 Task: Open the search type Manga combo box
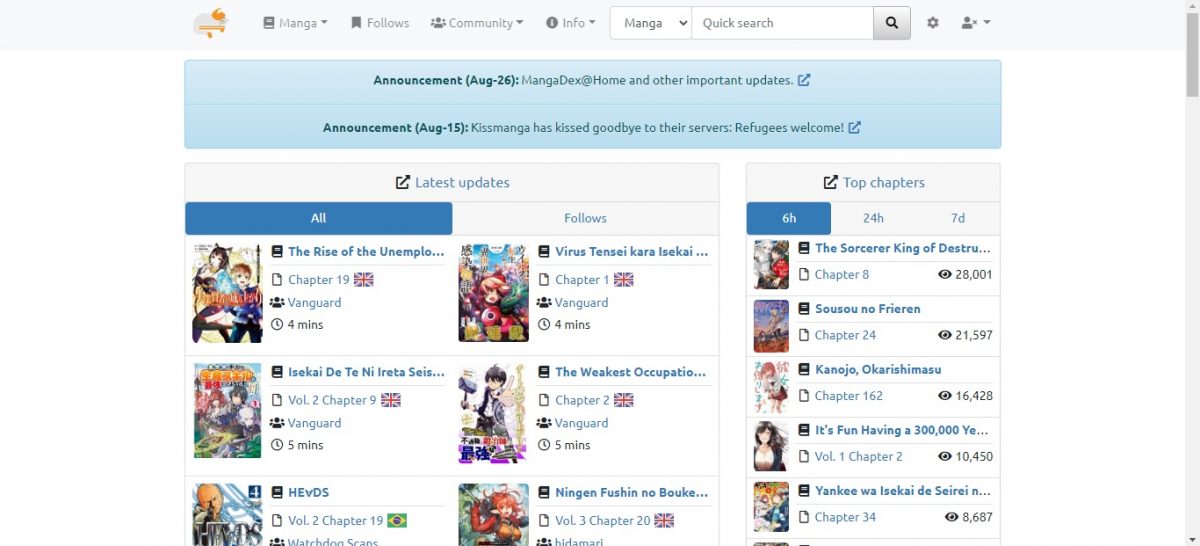650,23
